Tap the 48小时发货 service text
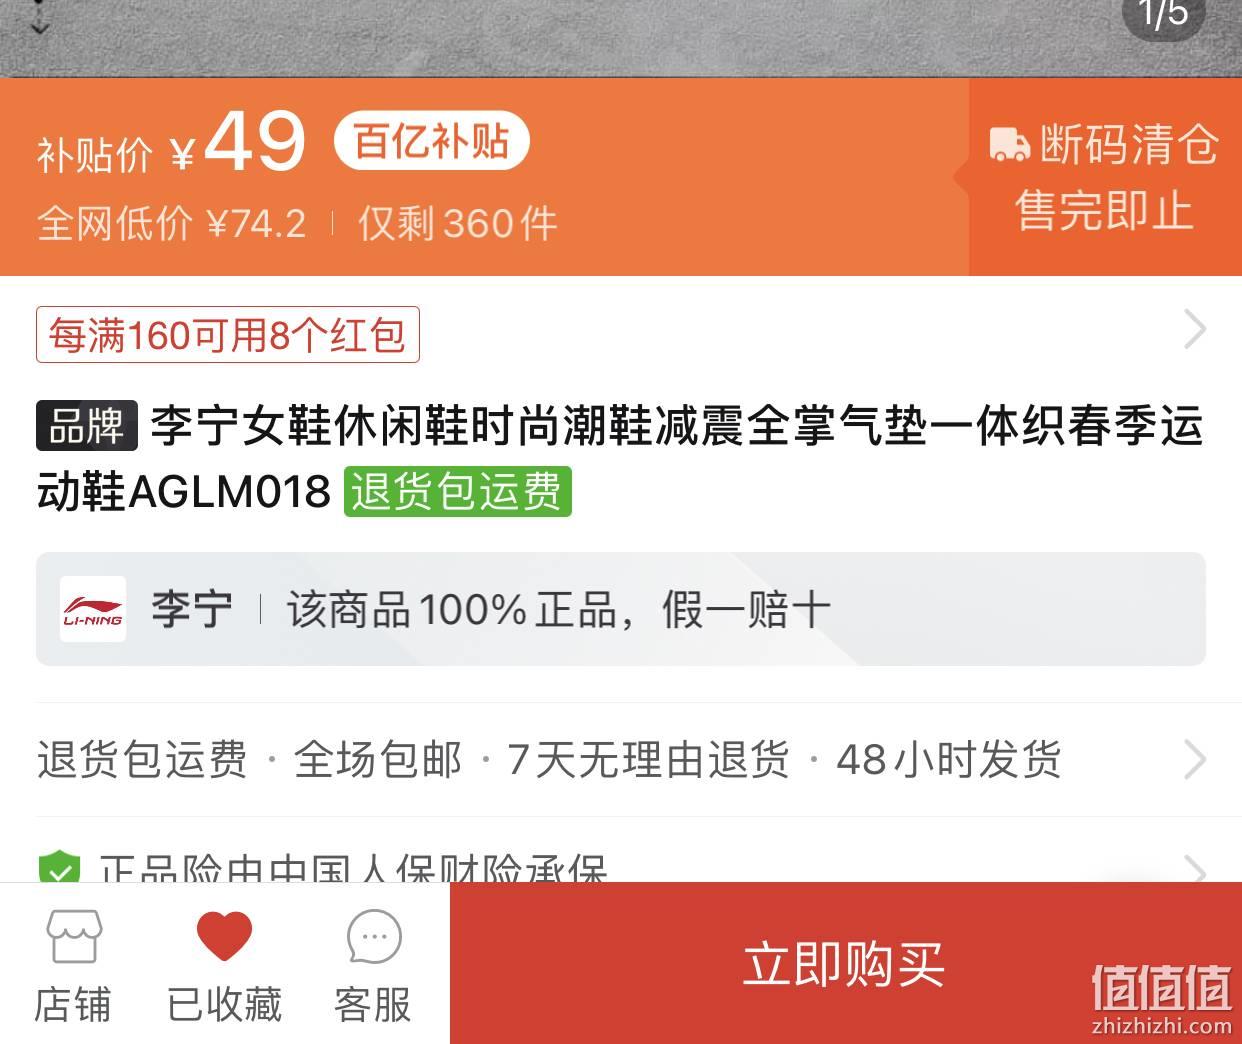The width and height of the screenshot is (1242, 1044). [x=948, y=759]
